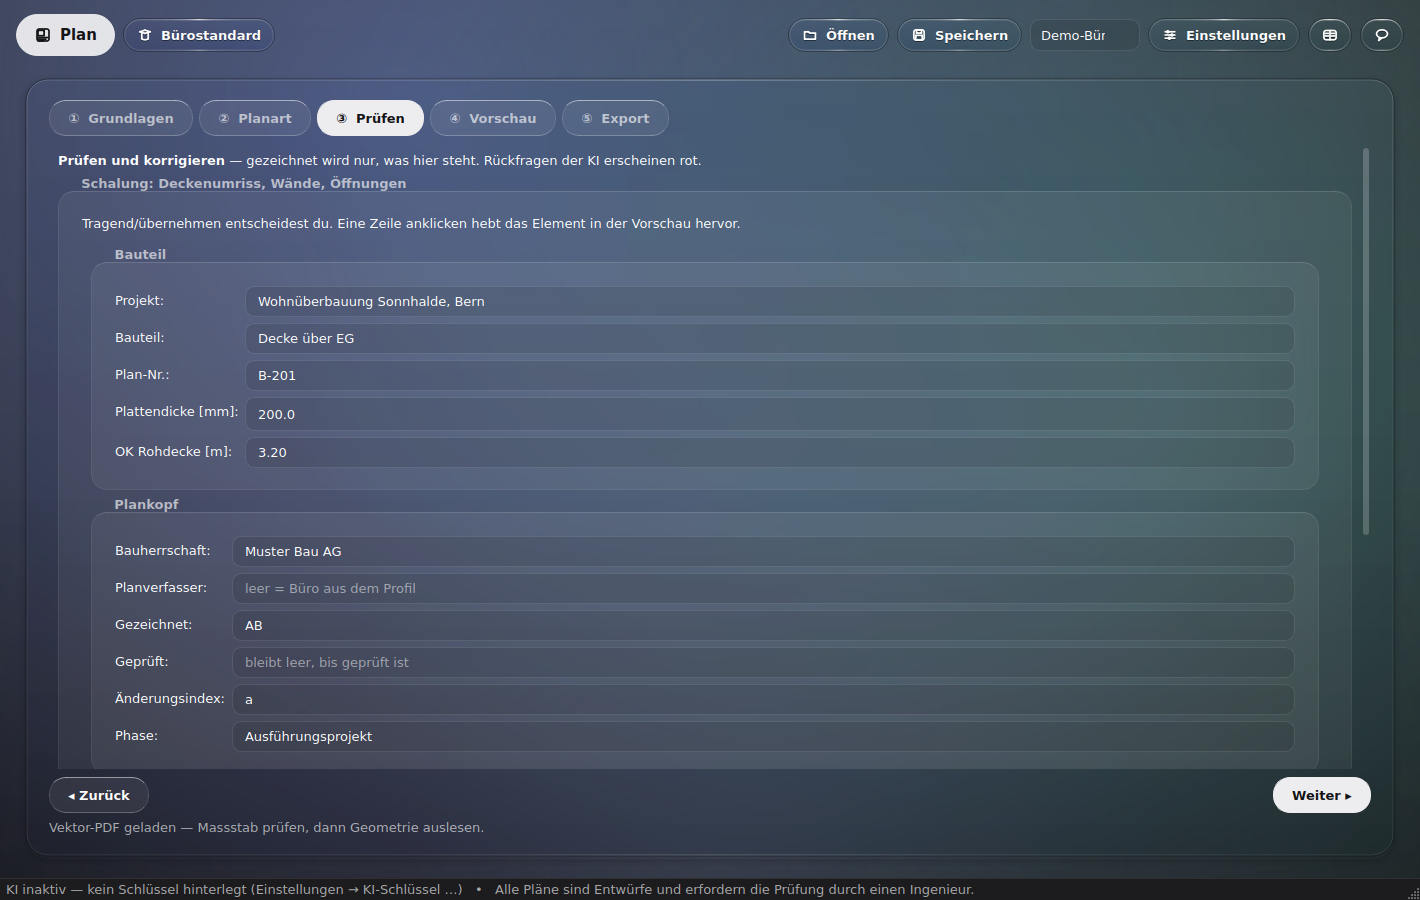Click the 'Prüfen und korrigieren' instruction text

(x=380, y=160)
